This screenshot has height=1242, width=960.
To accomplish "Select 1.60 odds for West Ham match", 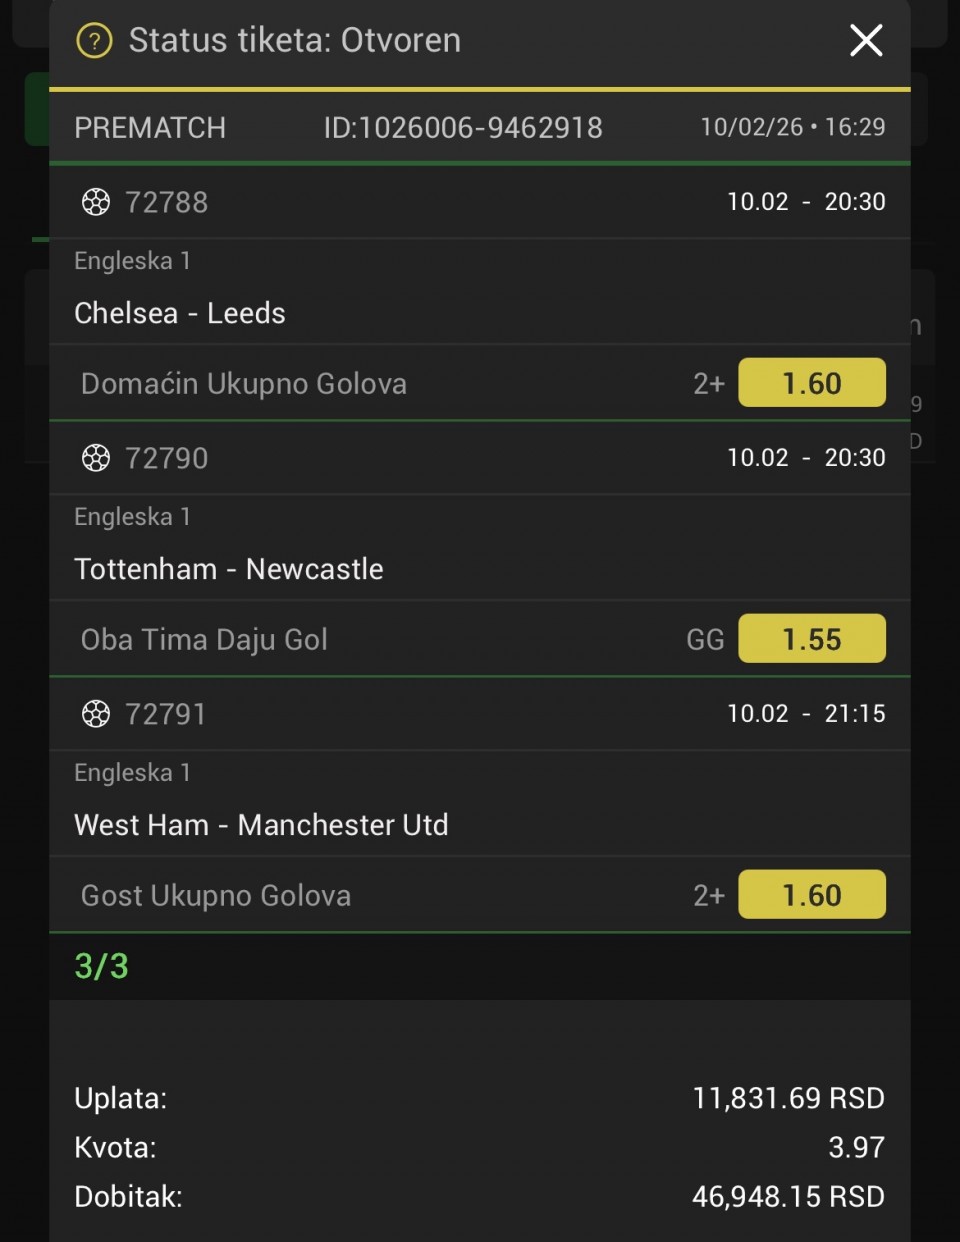I will [x=811, y=895].
